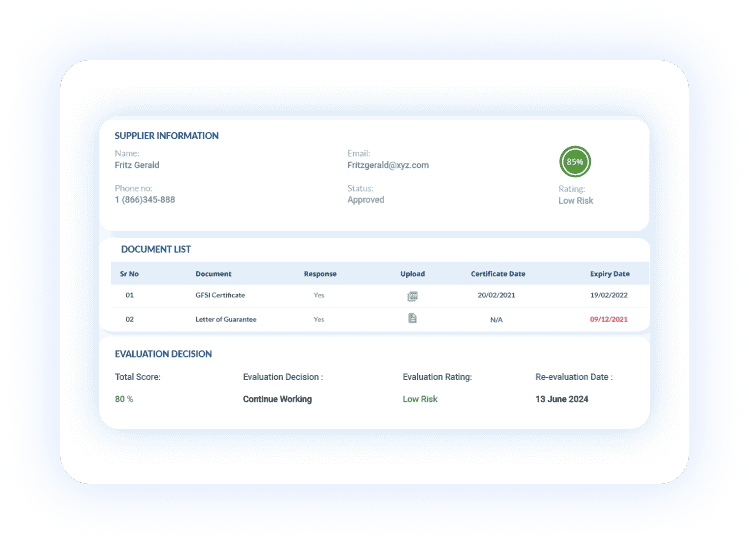Screen dimensions: 749x544
Task: Click the EVALUATION DECISION heading
Action: coord(163,354)
